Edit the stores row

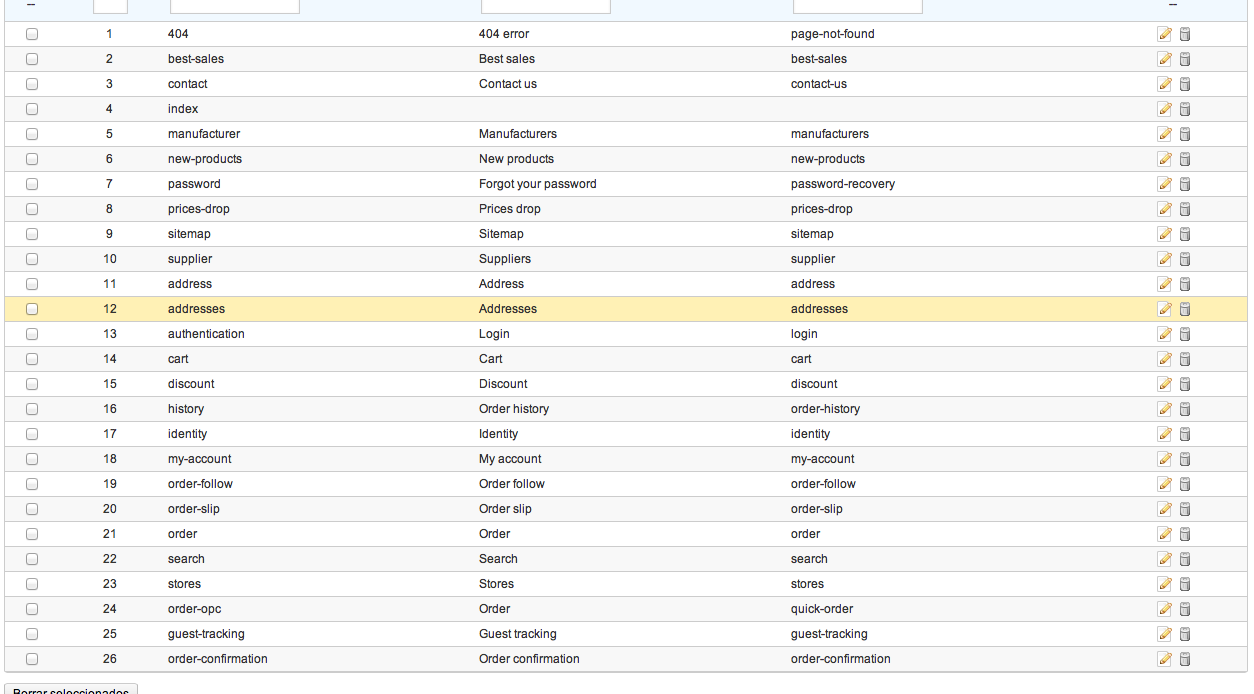point(1164,584)
